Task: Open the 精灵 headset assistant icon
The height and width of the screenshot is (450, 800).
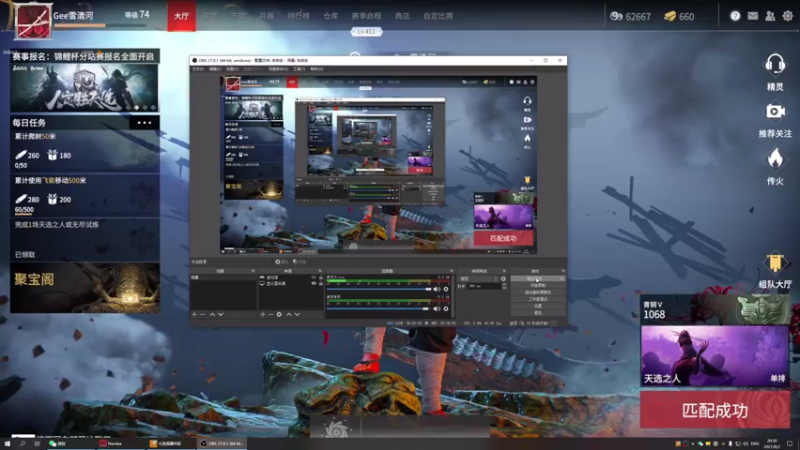Action: point(774,65)
